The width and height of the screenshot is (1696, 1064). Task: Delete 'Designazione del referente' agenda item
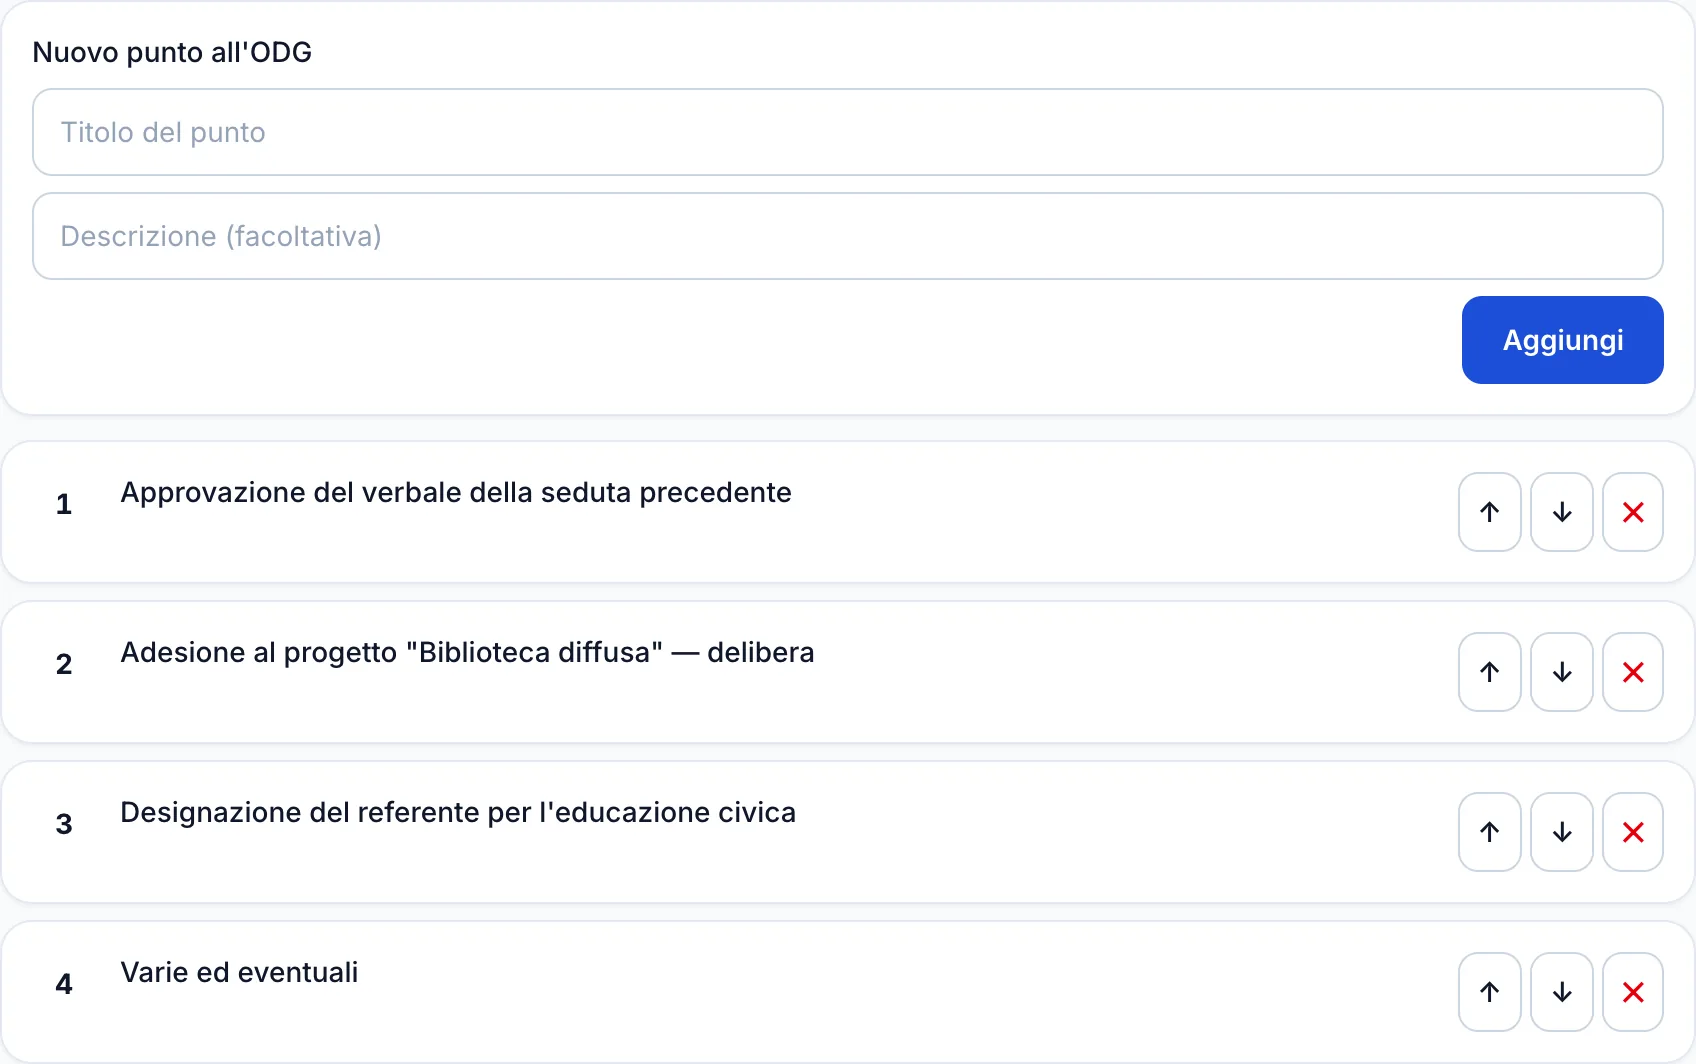coord(1633,832)
